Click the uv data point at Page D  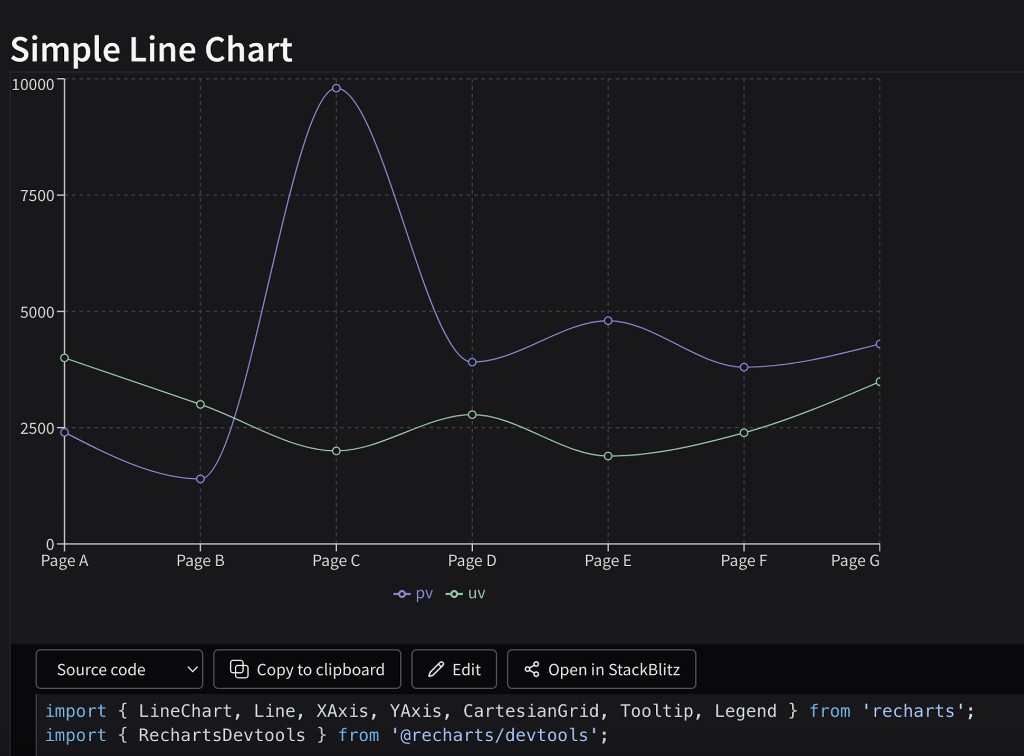tap(472, 415)
